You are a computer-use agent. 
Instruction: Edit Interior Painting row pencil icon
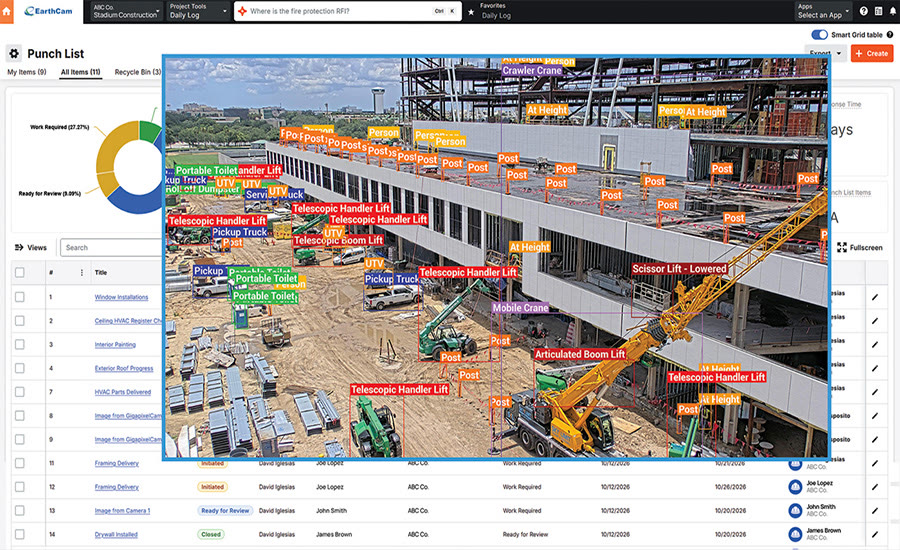[x=875, y=344]
